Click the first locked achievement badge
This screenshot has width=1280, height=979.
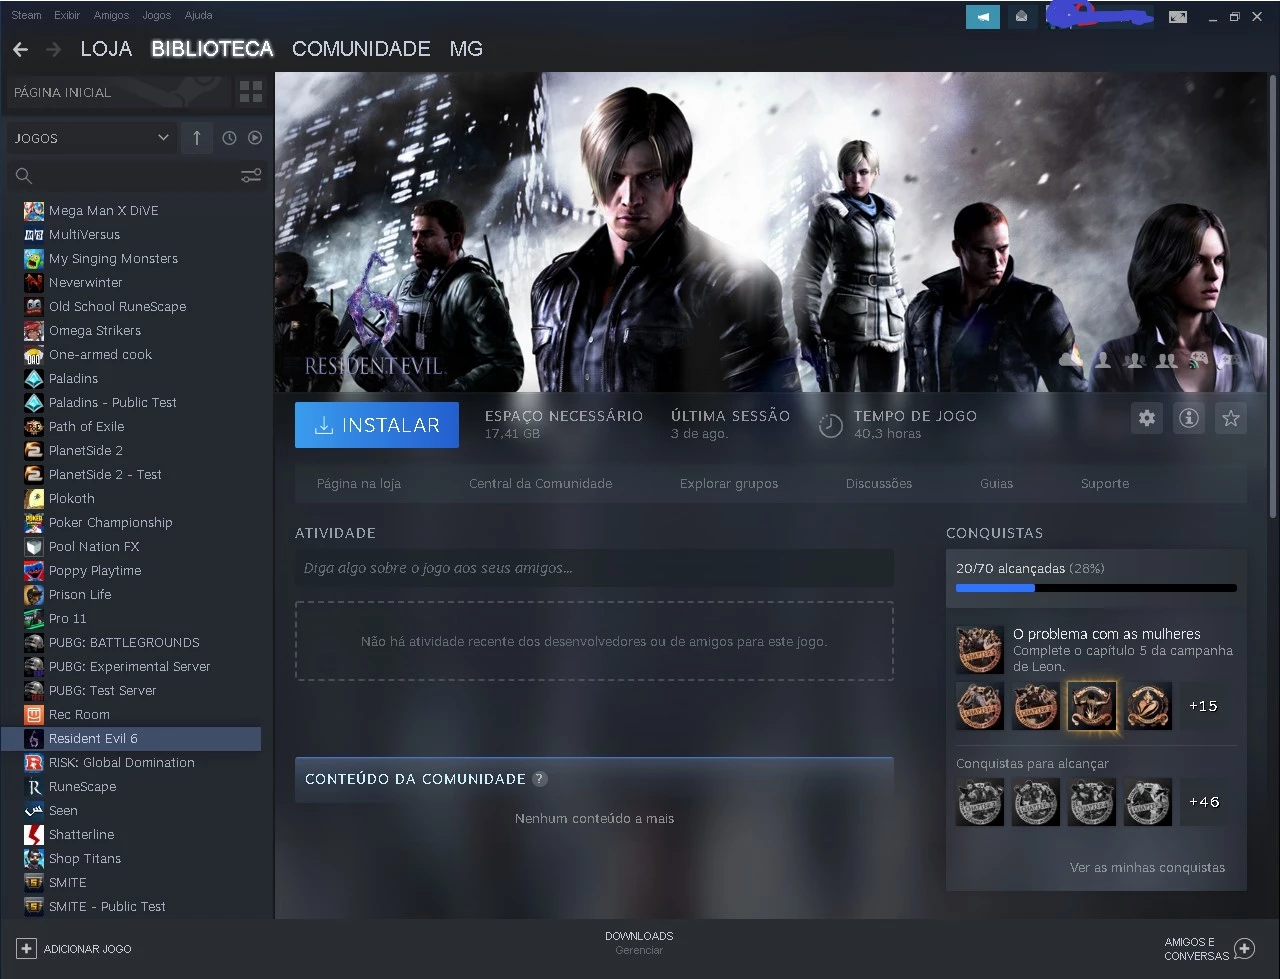[980, 802]
